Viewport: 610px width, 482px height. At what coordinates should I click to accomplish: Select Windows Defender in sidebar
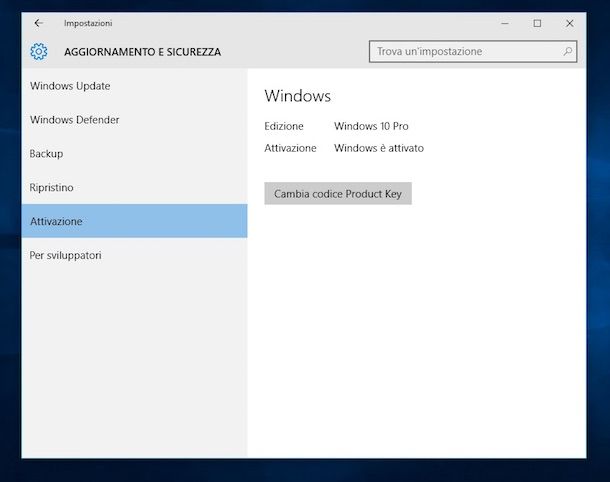(x=135, y=120)
